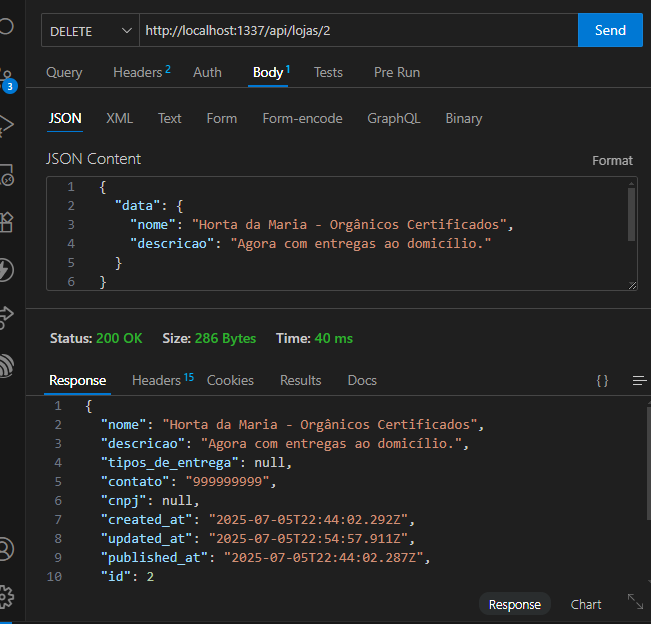Screen dimensions: 651x624
Task: Select the Response tab in results
Action: (77, 380)
